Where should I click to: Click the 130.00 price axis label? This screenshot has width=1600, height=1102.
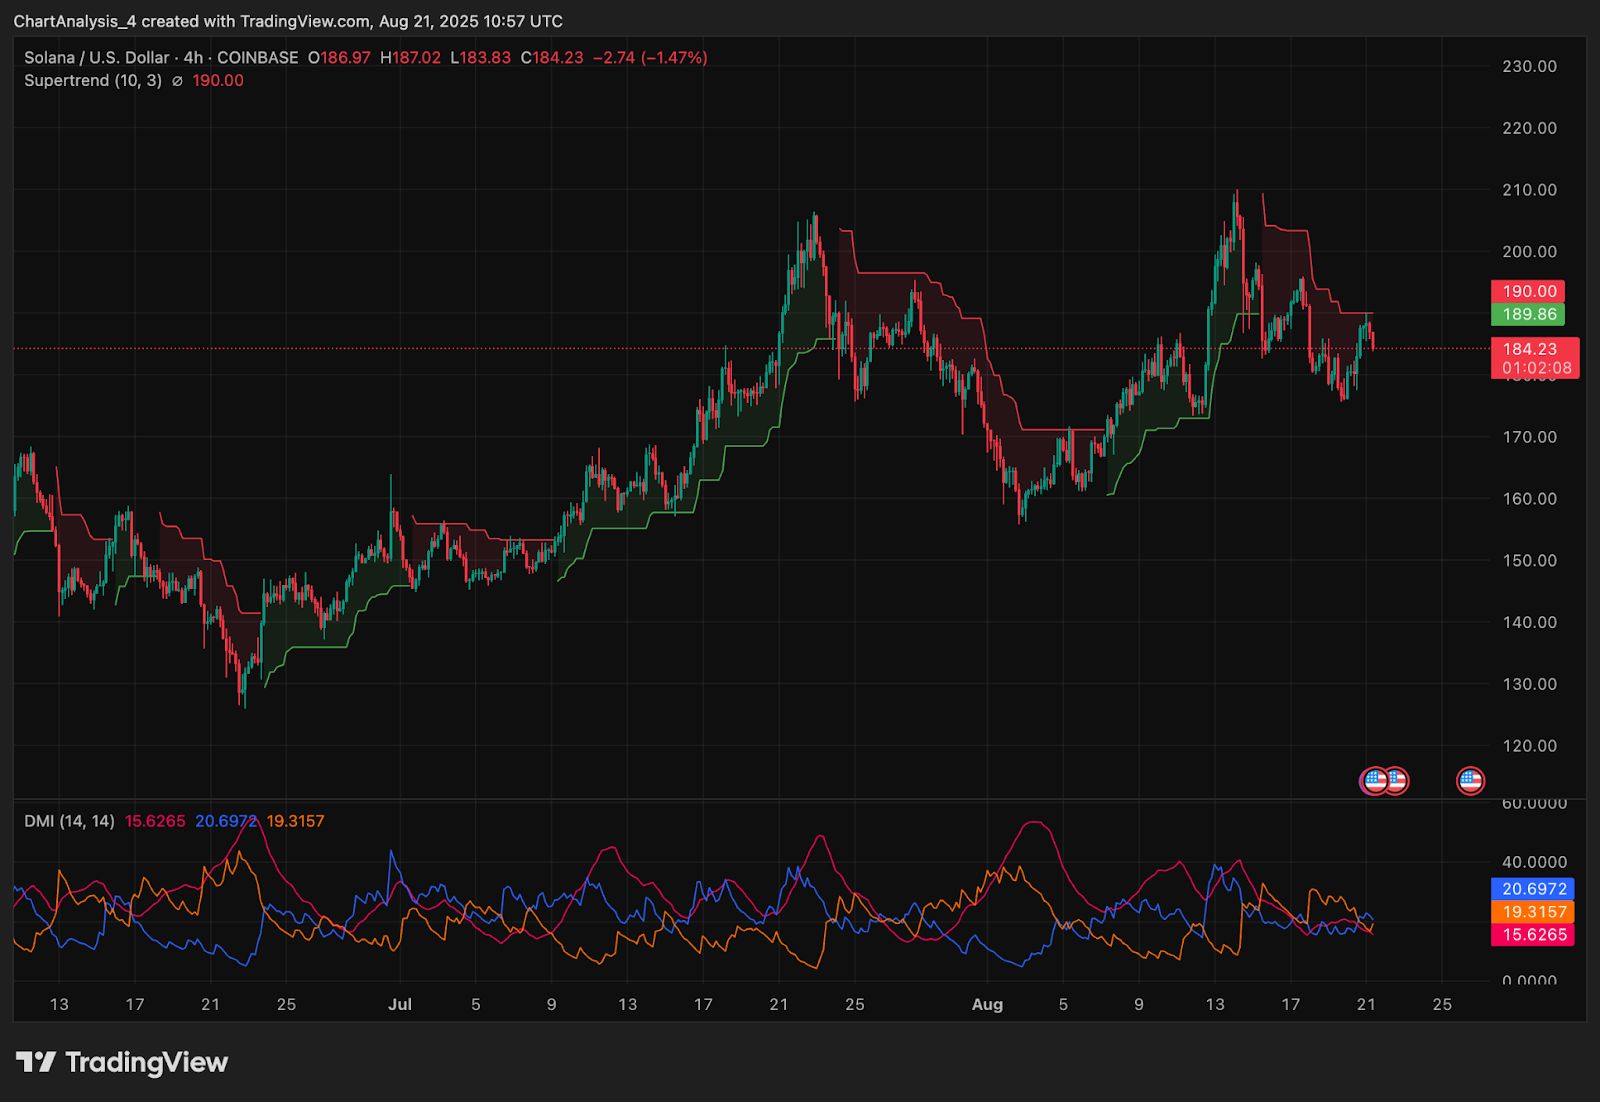click(1529, 684)
